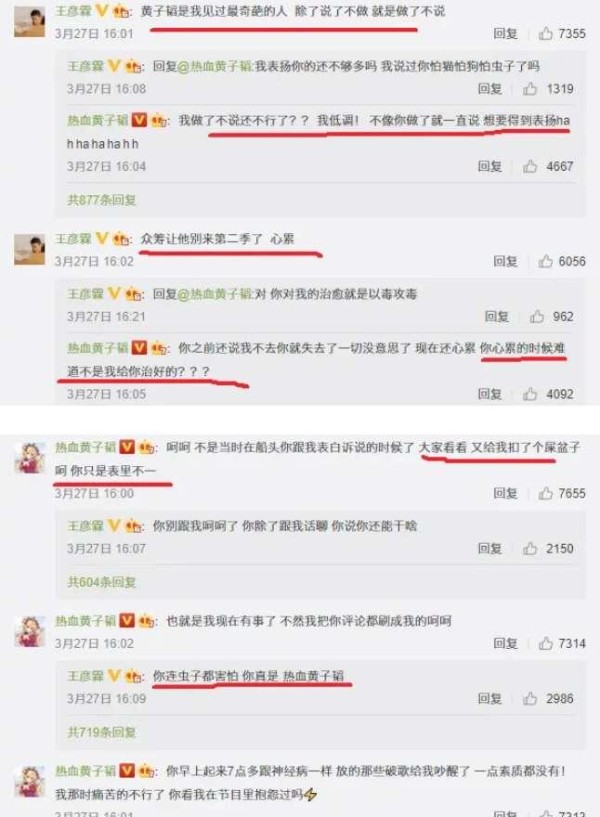Expand the 共877条回复 thread

point(102,200)
